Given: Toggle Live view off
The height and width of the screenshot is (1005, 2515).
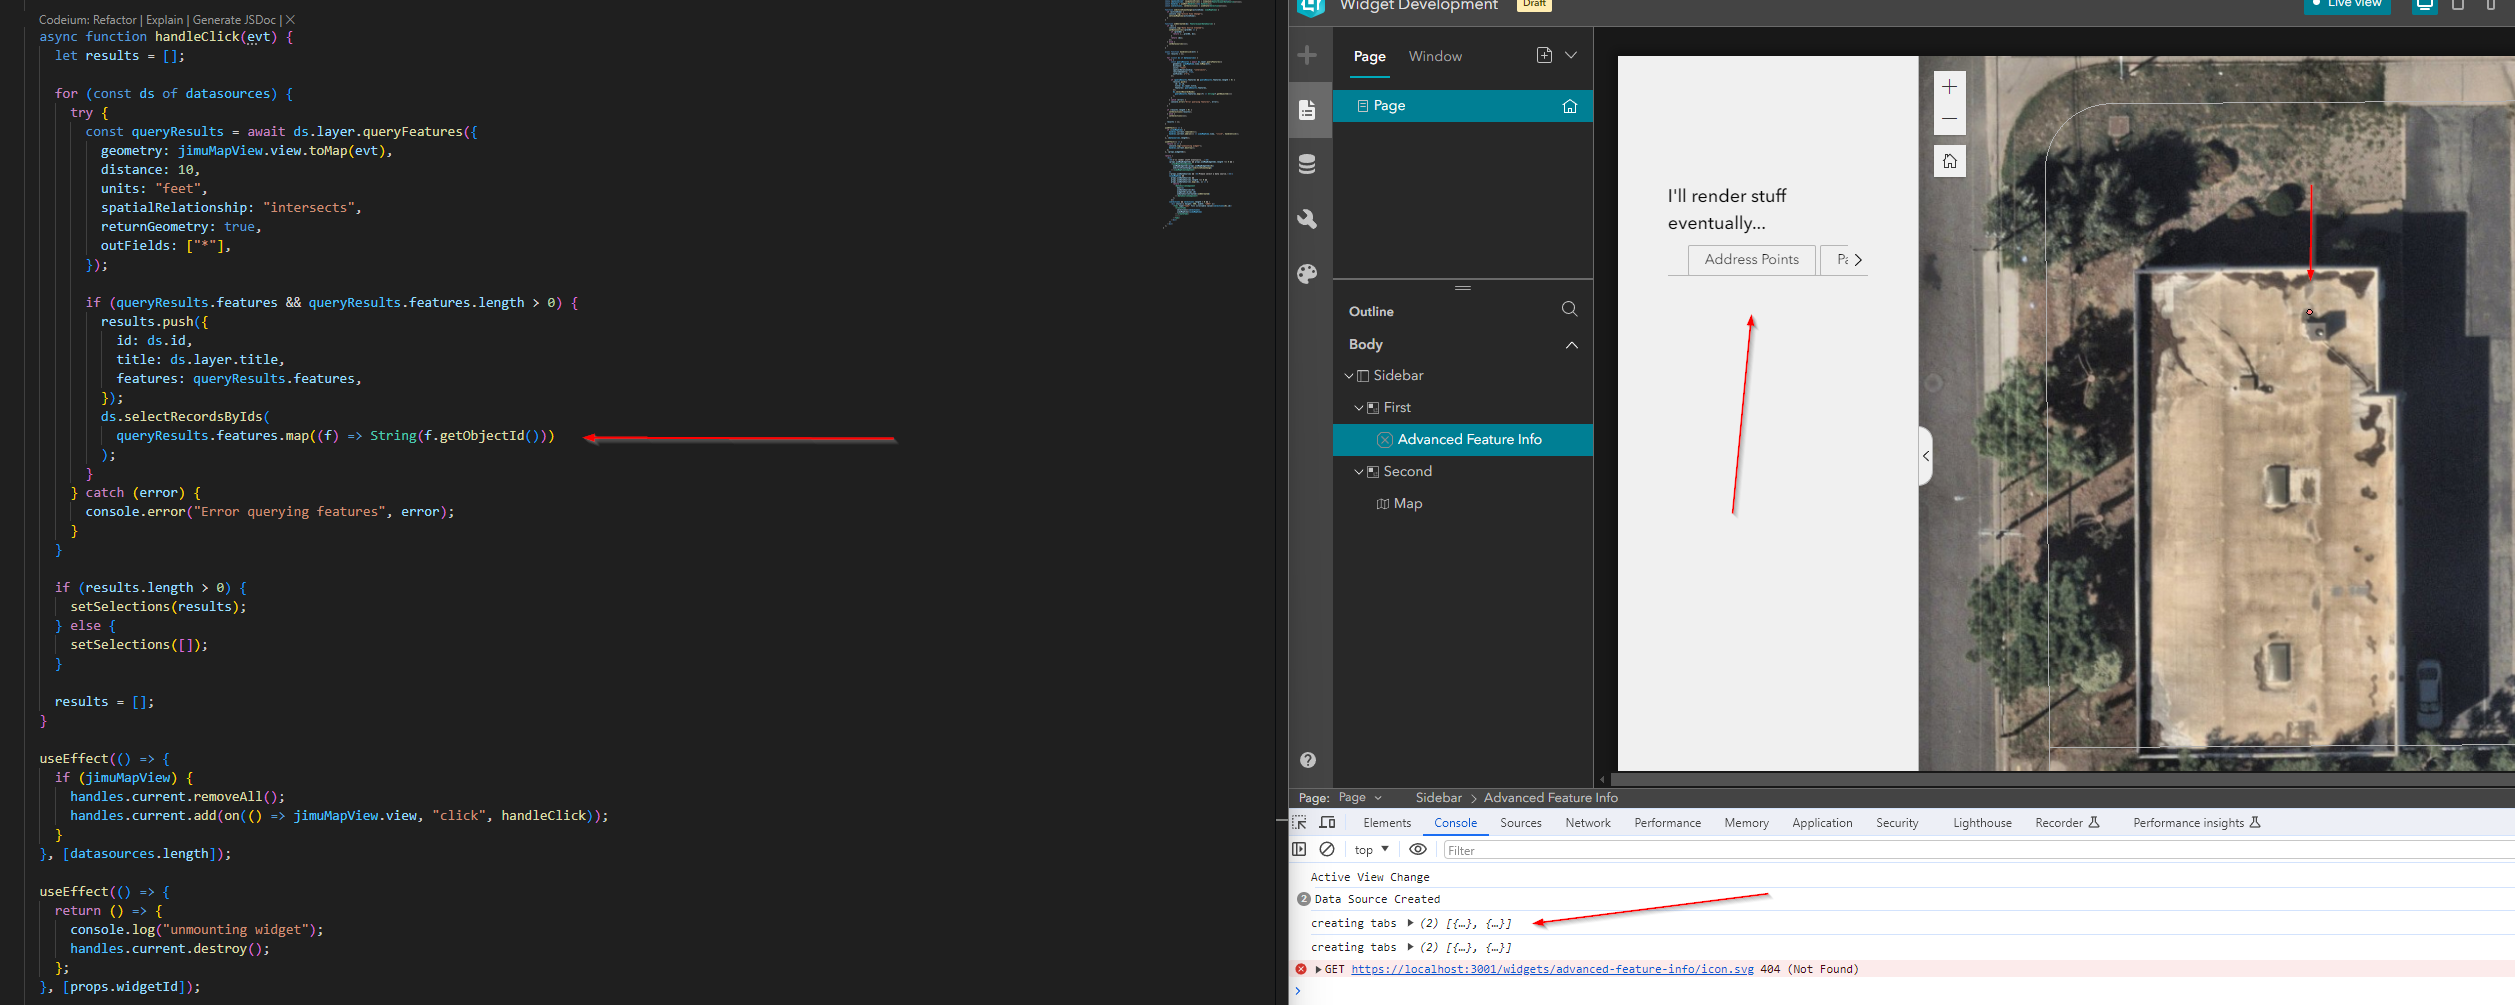Looking at the screenshot, I should point(2345,6).
